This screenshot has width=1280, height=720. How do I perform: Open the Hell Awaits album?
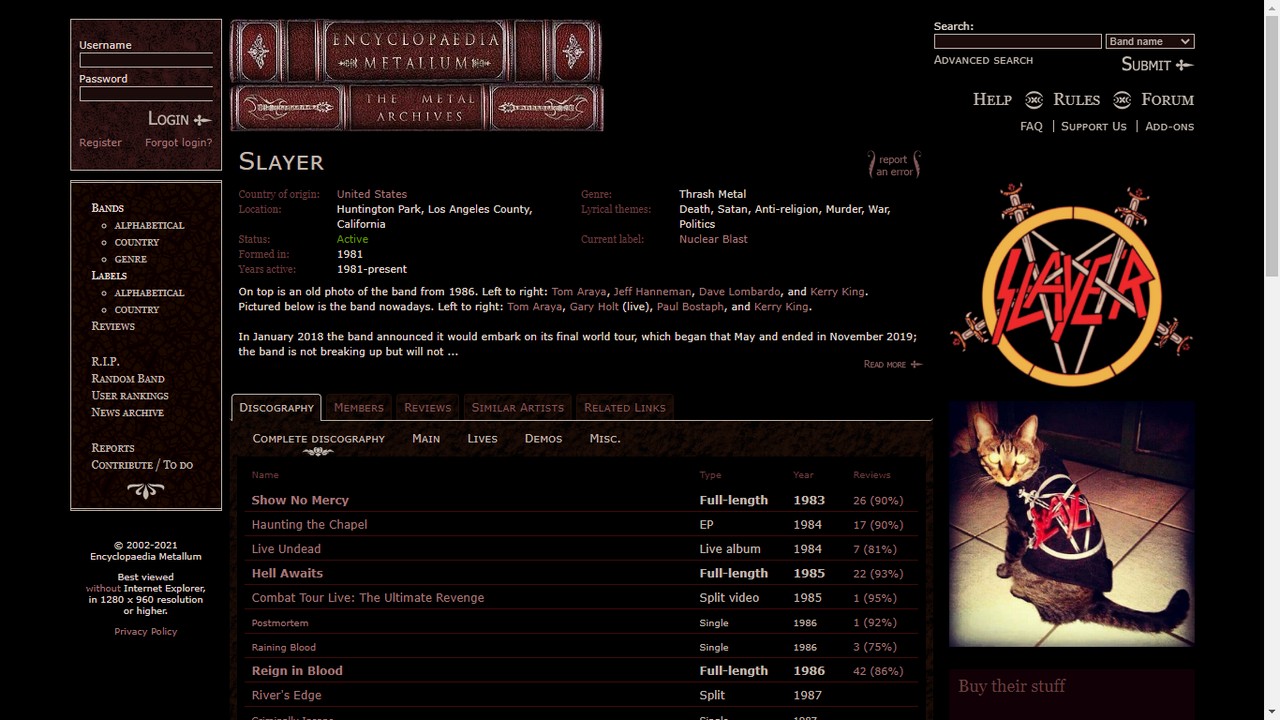[287, 573]
